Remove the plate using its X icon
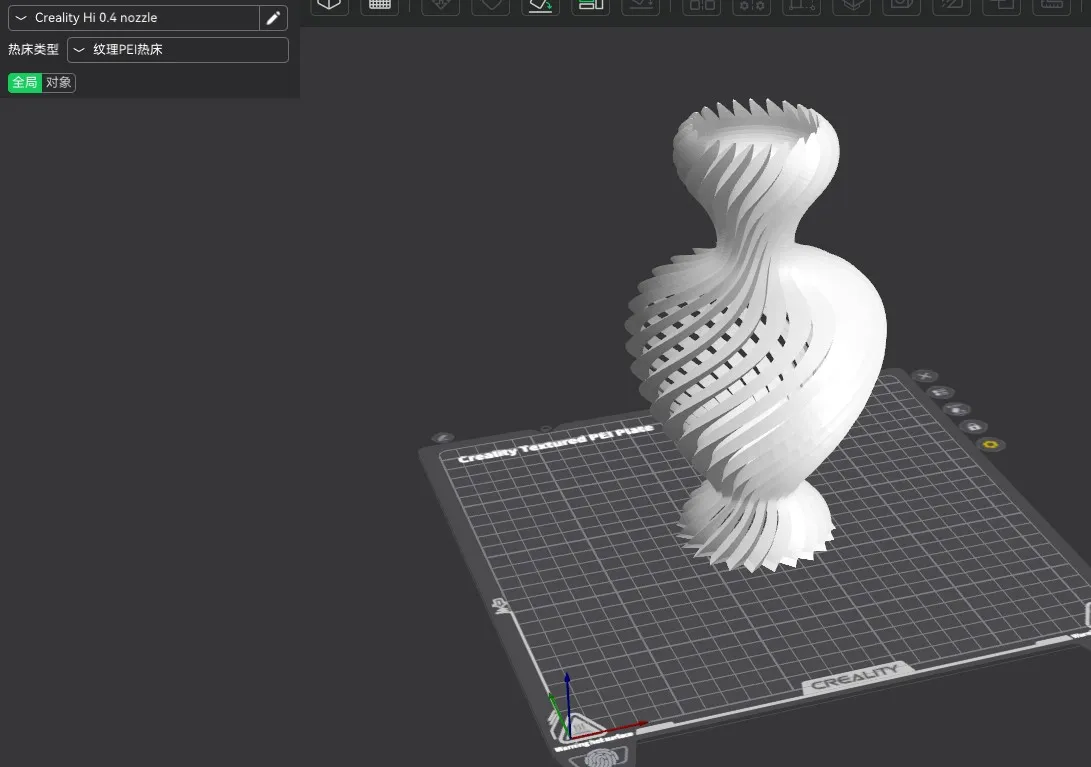The width and height of the screenshot is (1091, 767). pos(925,376)
